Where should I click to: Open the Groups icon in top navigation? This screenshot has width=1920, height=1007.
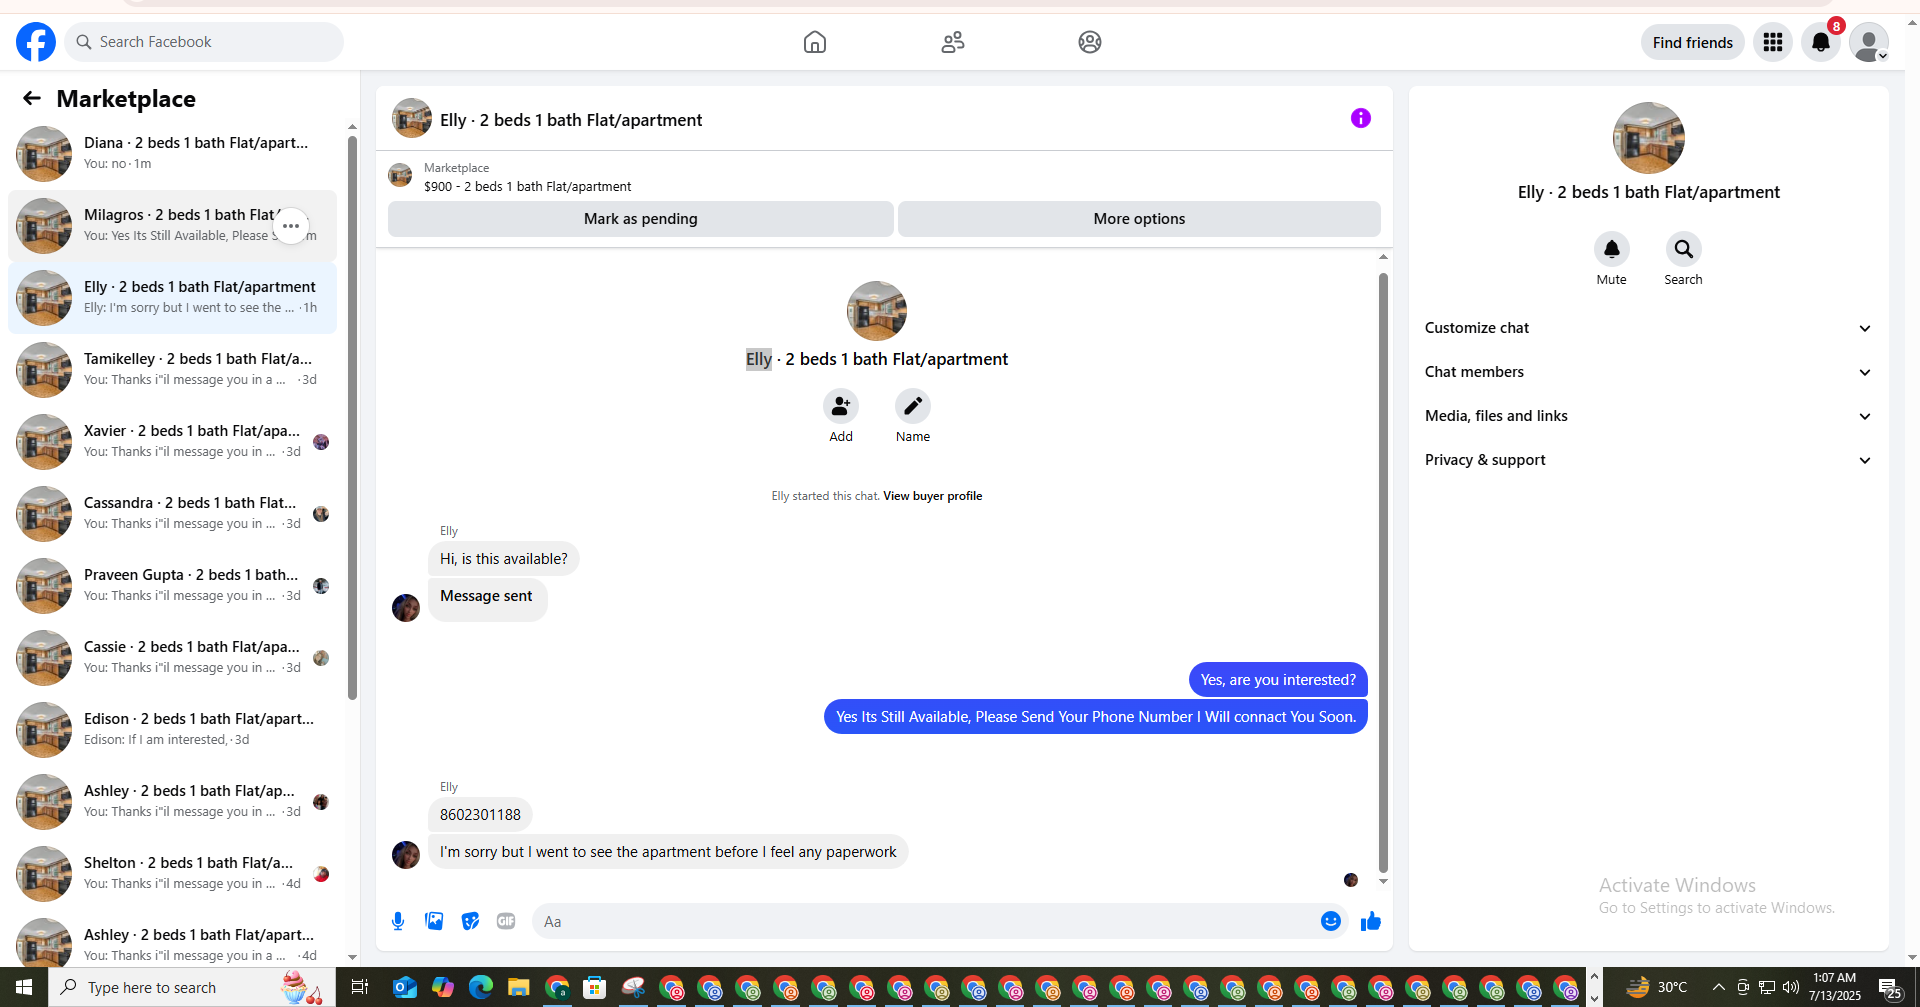tap(1090, 42)
